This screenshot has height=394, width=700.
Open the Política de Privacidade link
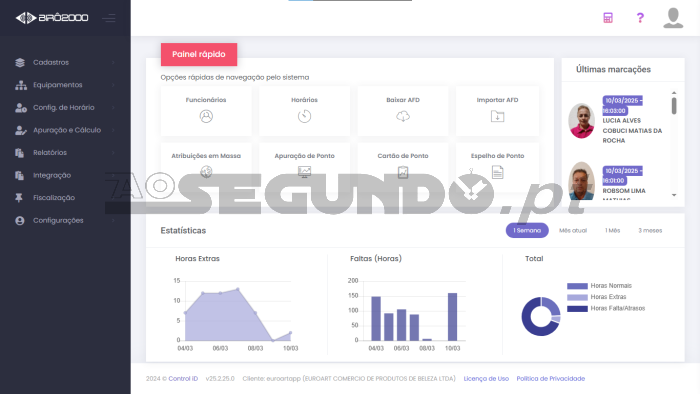click(x=550, y=378)
